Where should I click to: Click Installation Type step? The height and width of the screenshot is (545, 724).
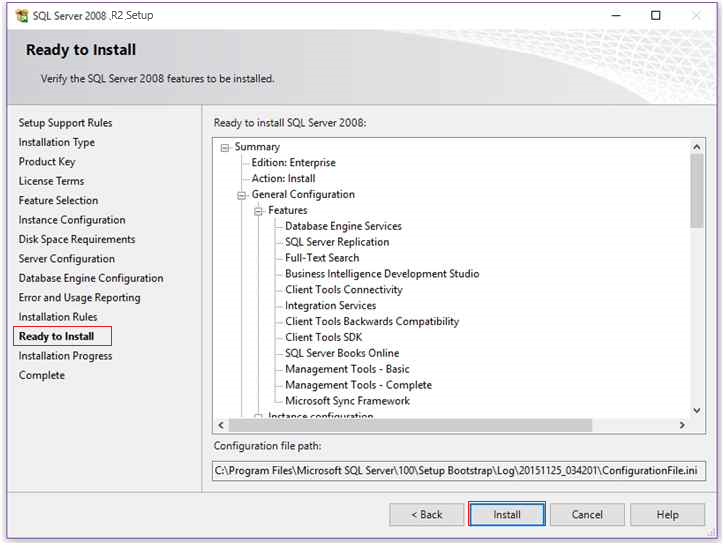tap(56, 142)
